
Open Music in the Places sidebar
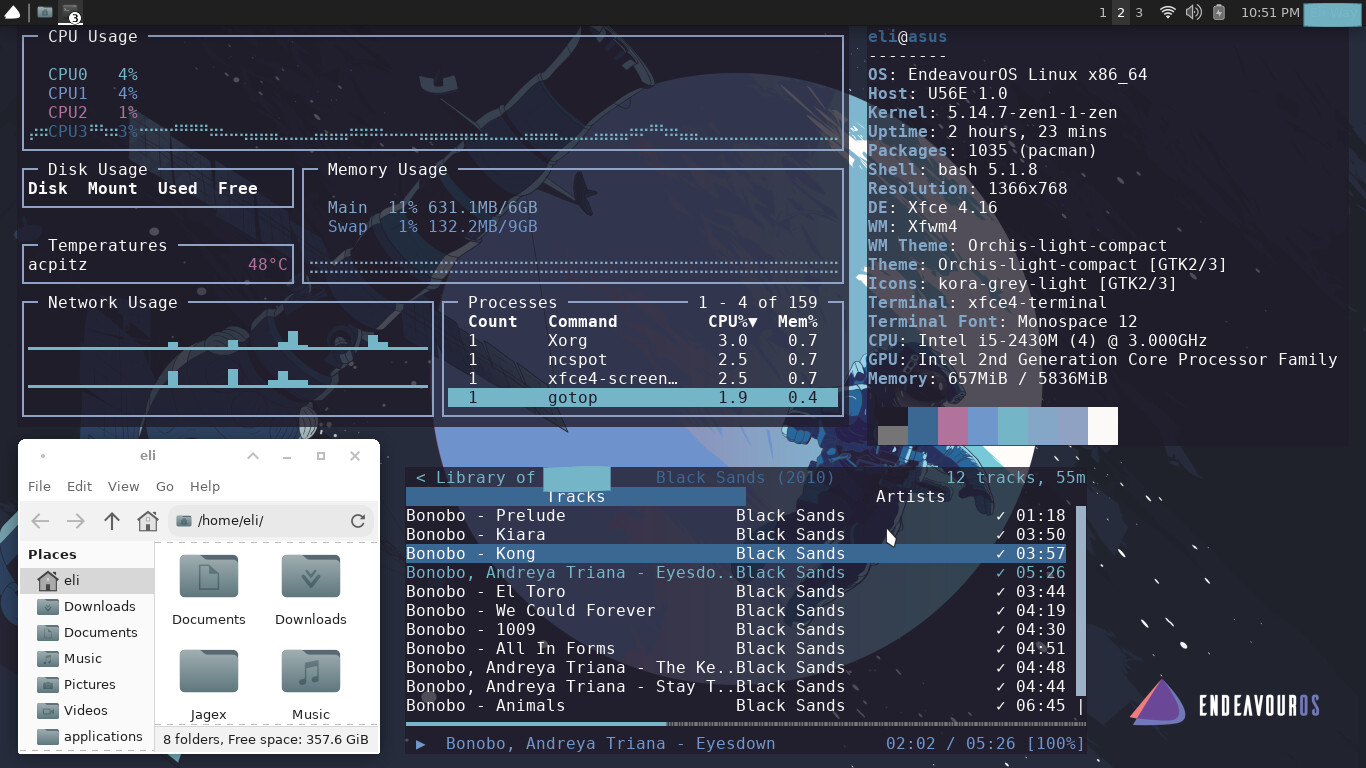pyautogui.click(x=87, y=658)
